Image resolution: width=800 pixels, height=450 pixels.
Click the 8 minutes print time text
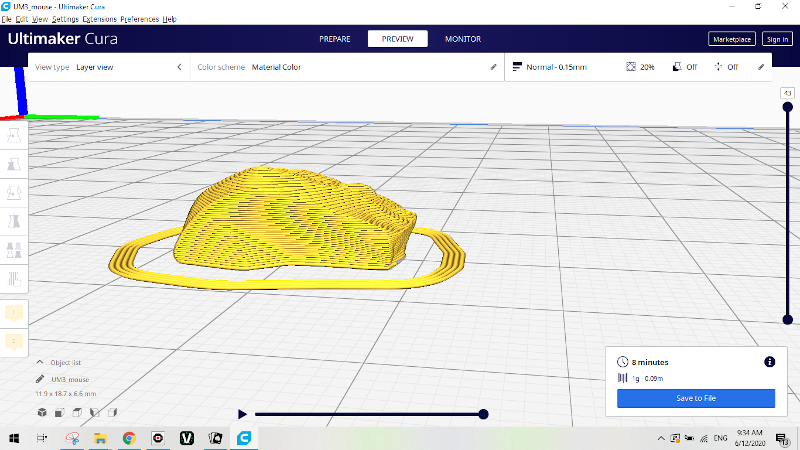(x=650, y=362)
